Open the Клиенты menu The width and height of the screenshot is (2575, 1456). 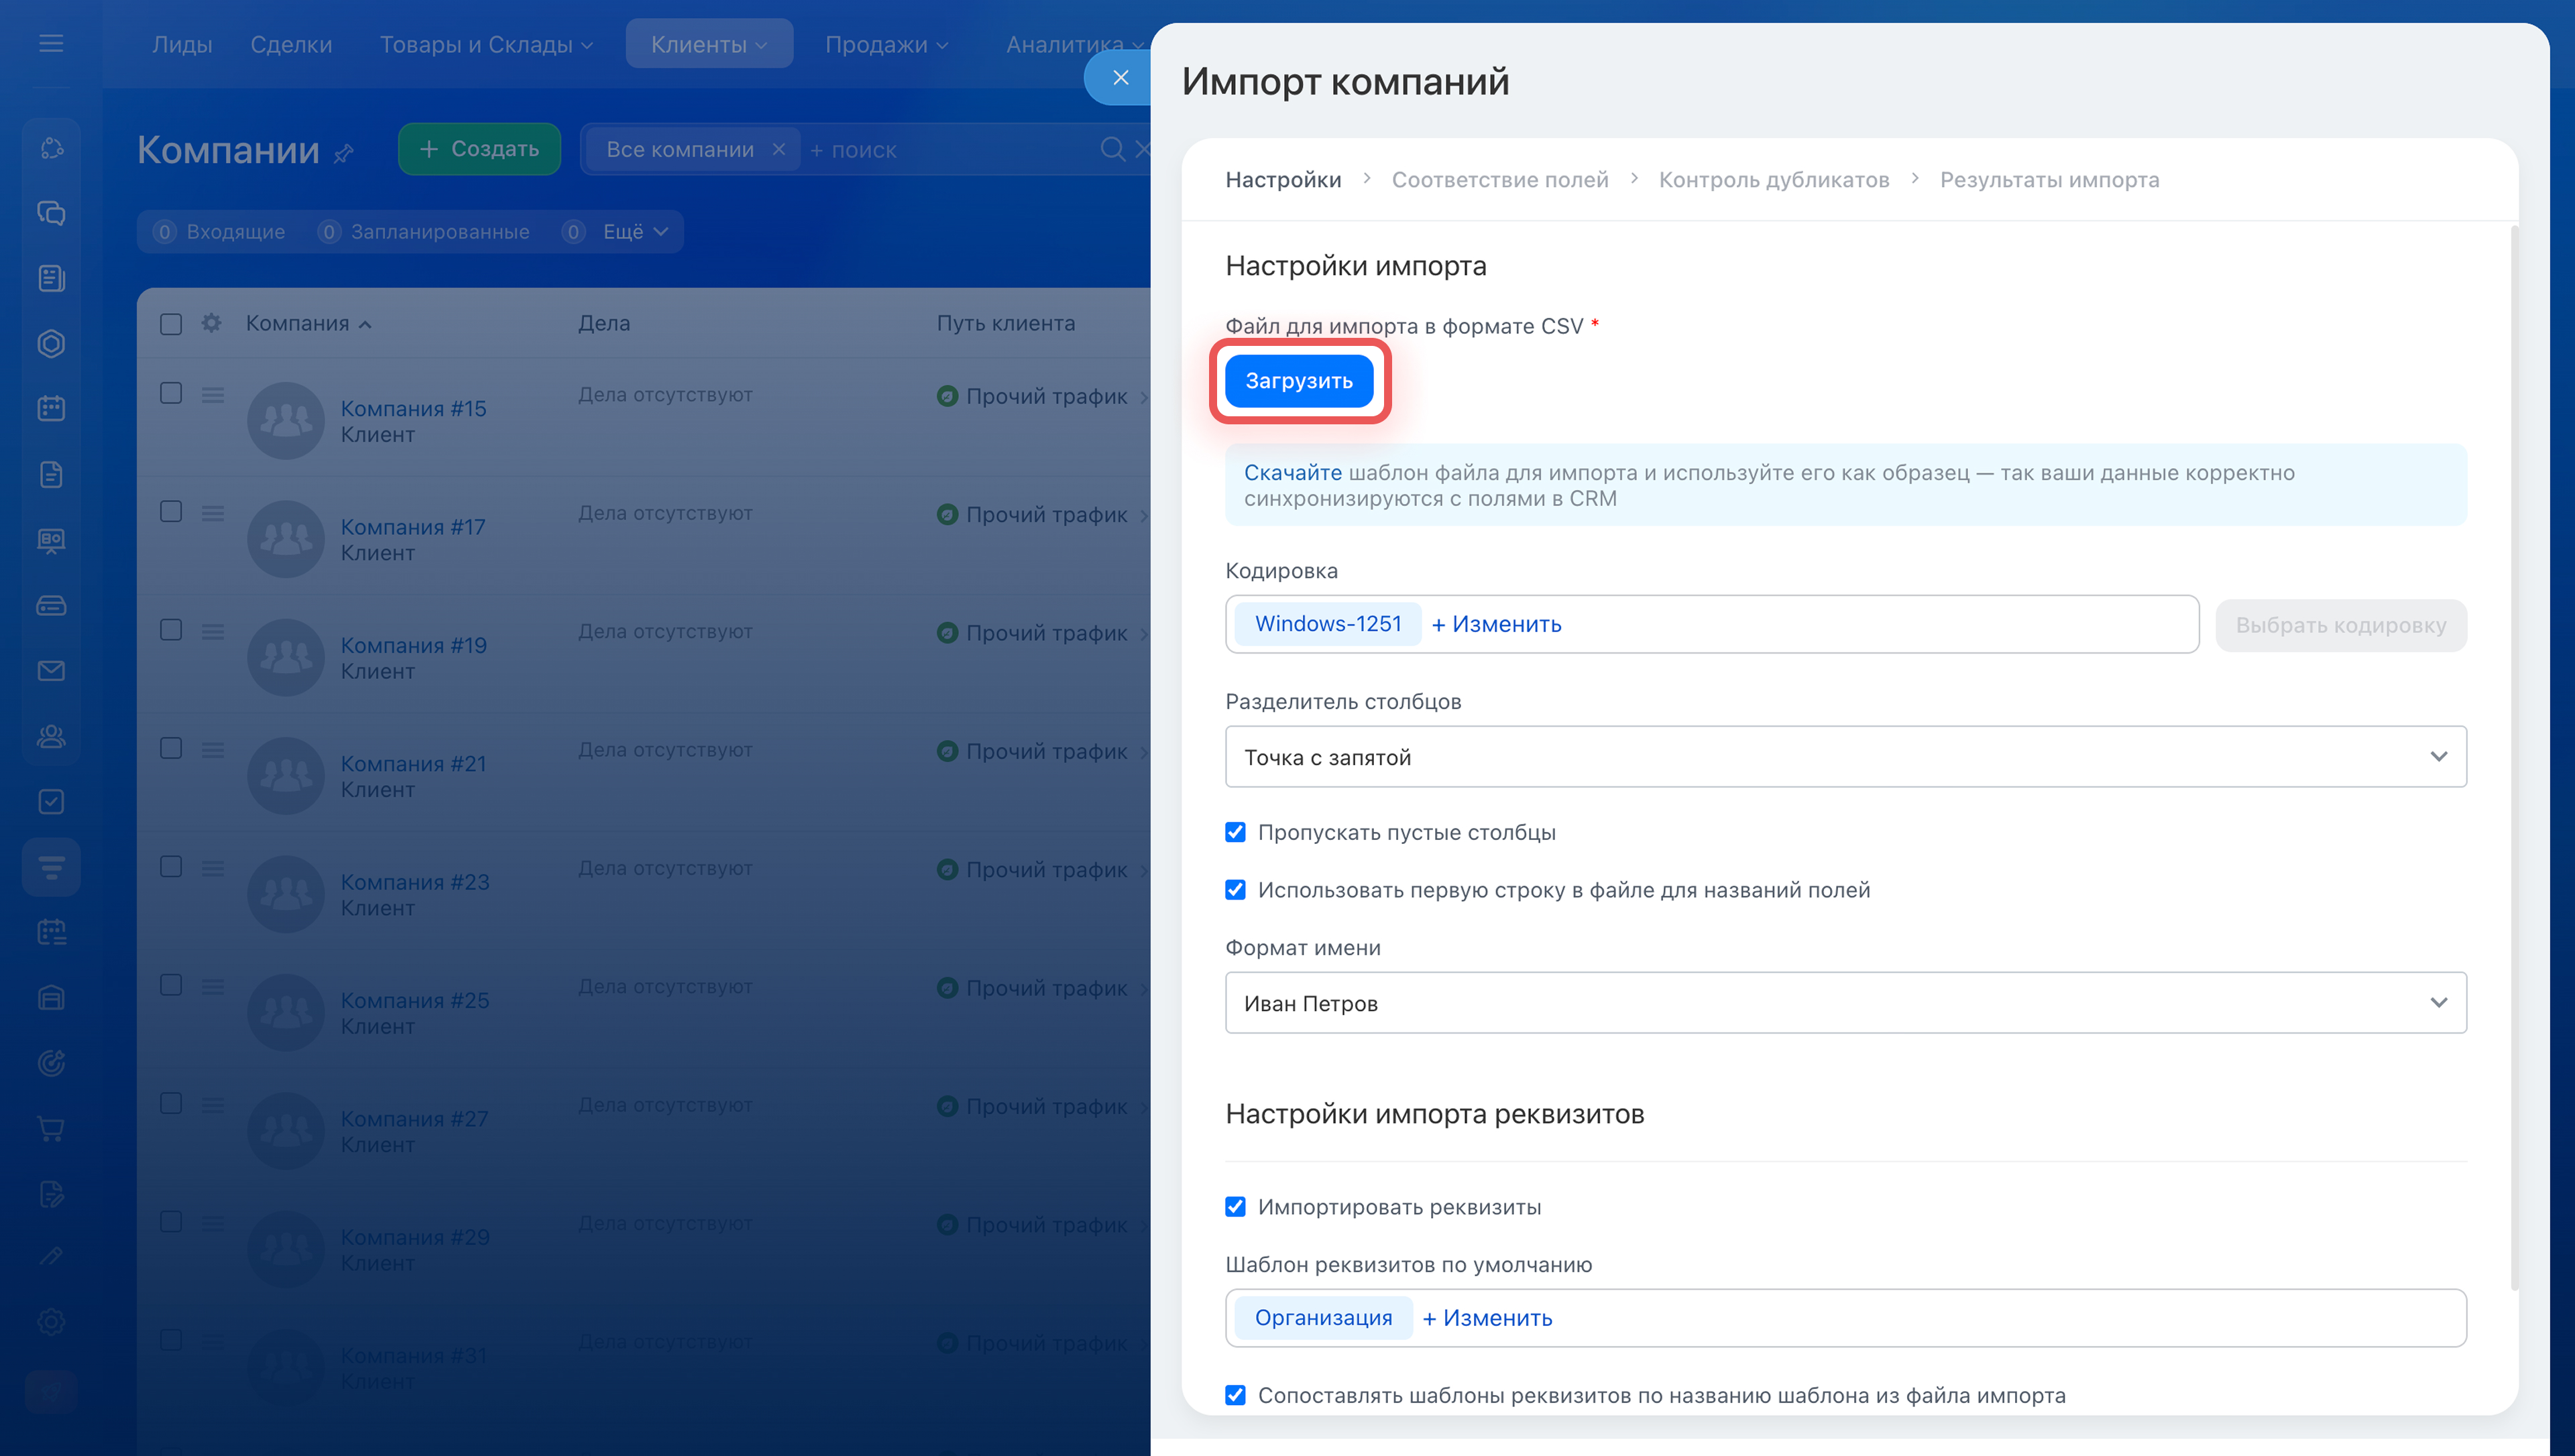click(708, 44)
